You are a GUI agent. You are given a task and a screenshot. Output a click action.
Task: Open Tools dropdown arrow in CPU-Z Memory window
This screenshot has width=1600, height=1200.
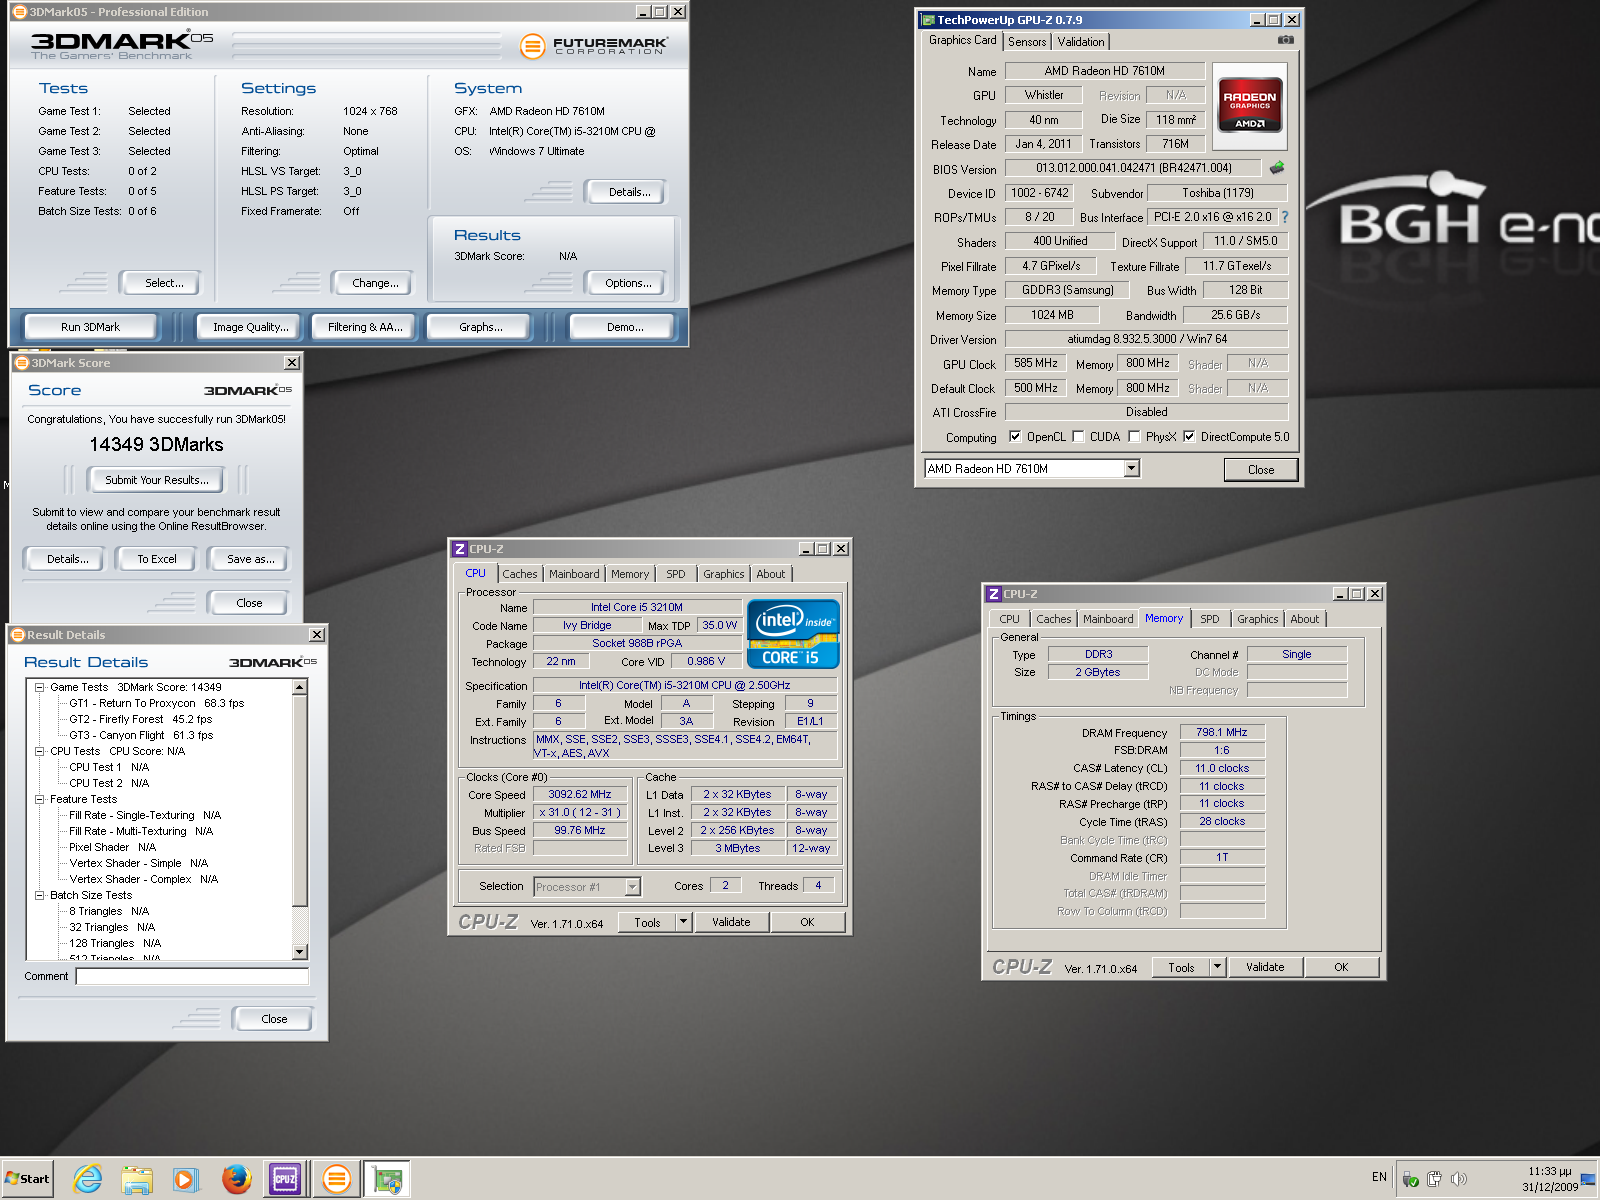pyautogui.click(x=1218, y=967)
